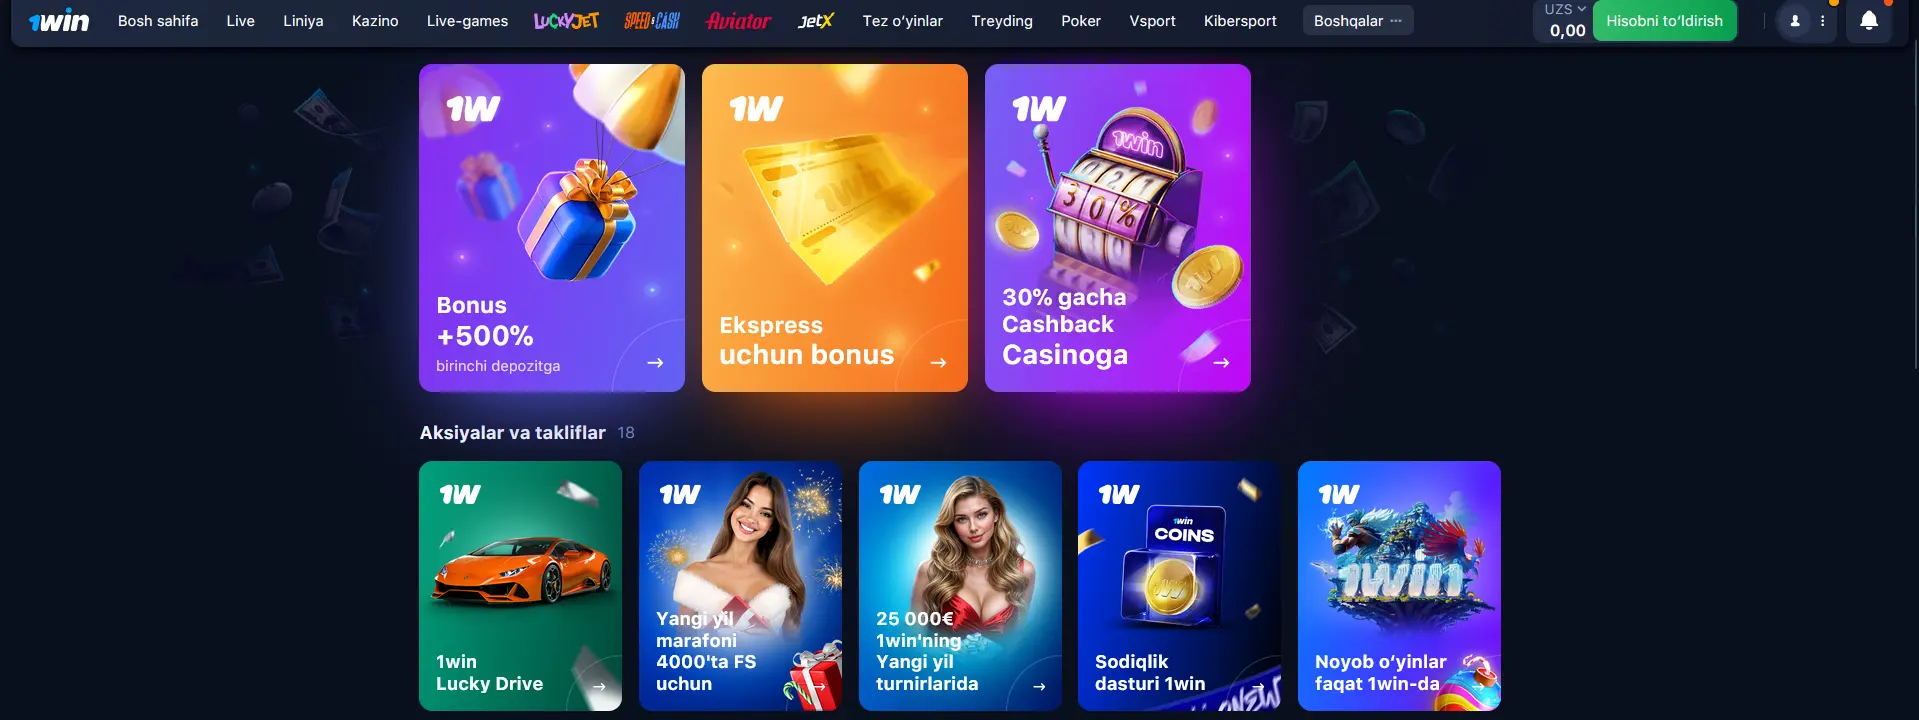Image resolution: width=1919 pixels, height=720 pixels.
Task: Click the three-dot menu beside profile
Action: tap(1823, 21)
